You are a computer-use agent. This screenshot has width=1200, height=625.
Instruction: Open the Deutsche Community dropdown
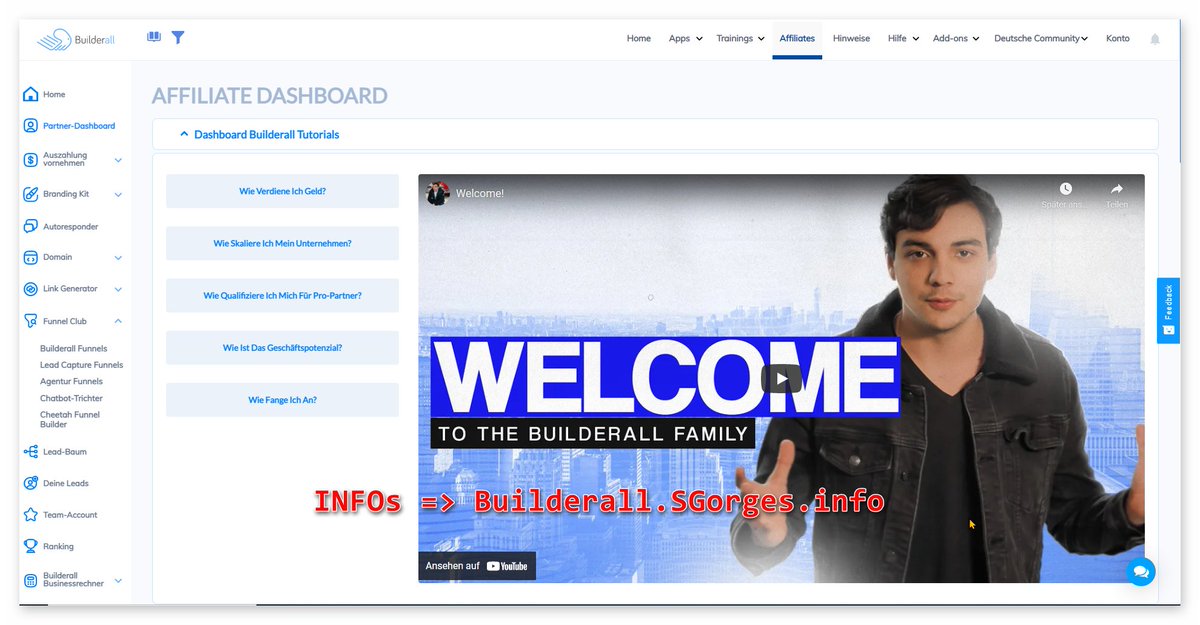[x=1041, y=39]
